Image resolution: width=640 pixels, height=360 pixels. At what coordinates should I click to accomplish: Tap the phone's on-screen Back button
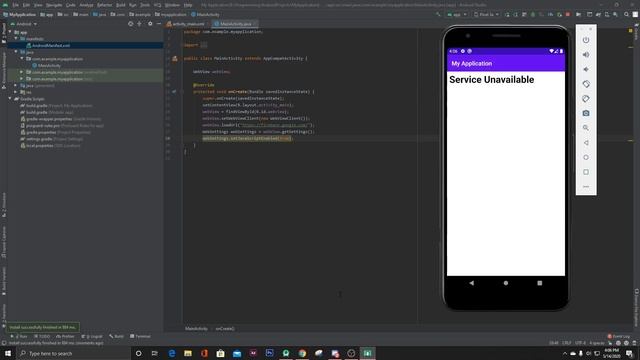point(471,283)
